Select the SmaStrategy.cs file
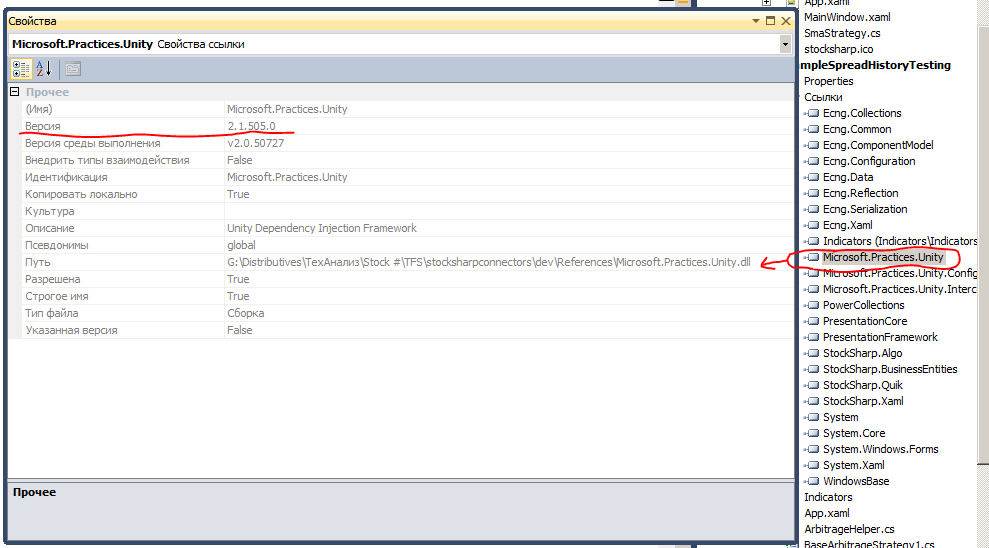This screenshot has width=989, height=548. (x=842, y=33)
